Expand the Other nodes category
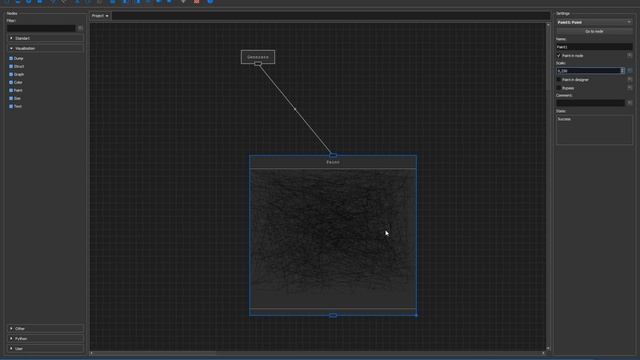This screenshot has width=640, height=360. [45, 329]
